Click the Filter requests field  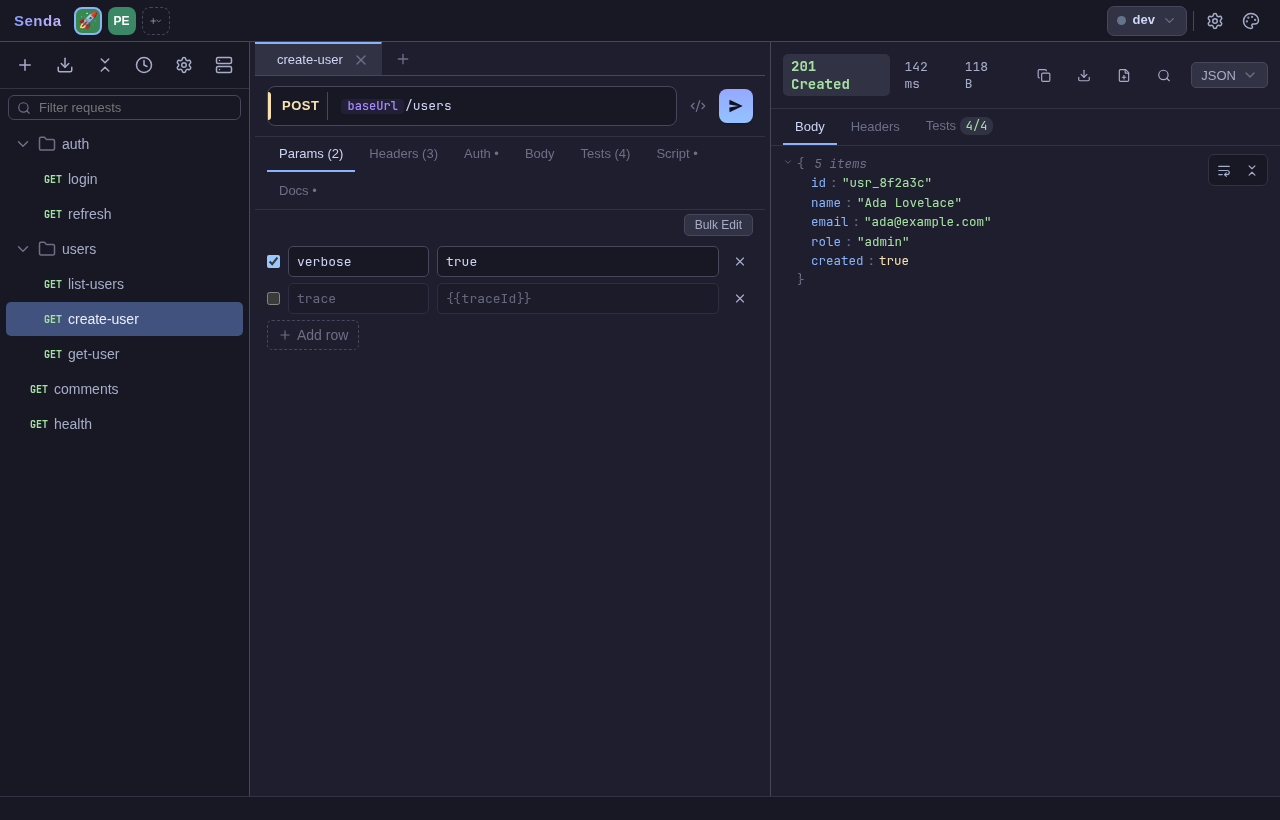pos(124,108)
